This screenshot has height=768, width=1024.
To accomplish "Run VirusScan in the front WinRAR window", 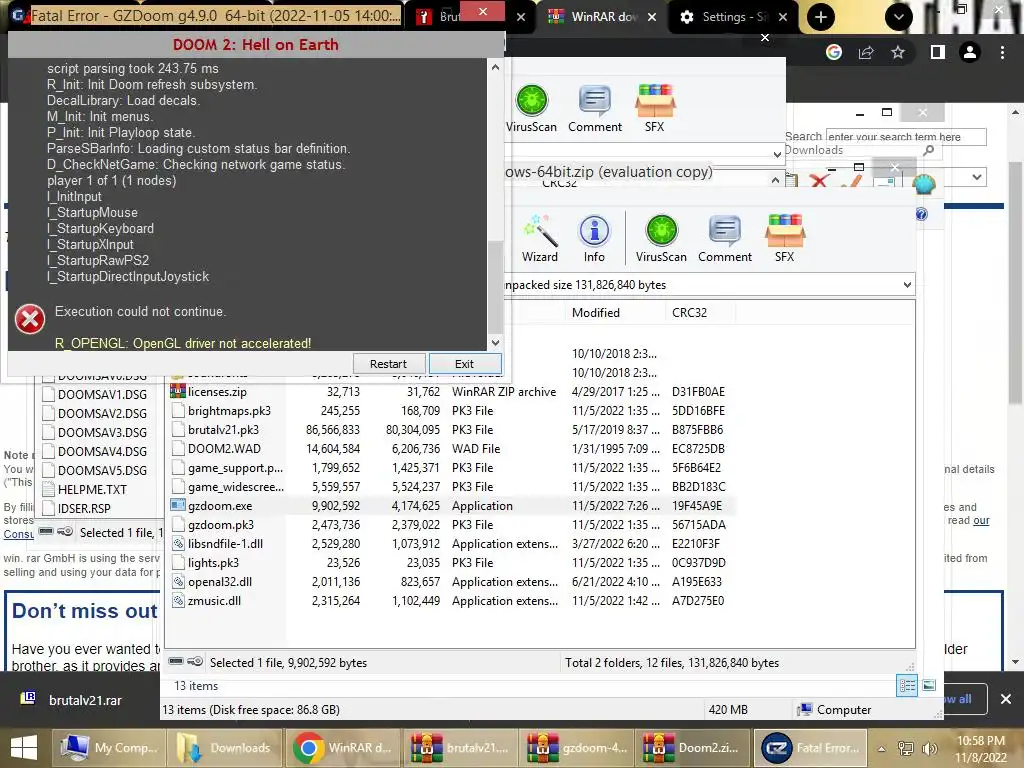I will point(661,238).
